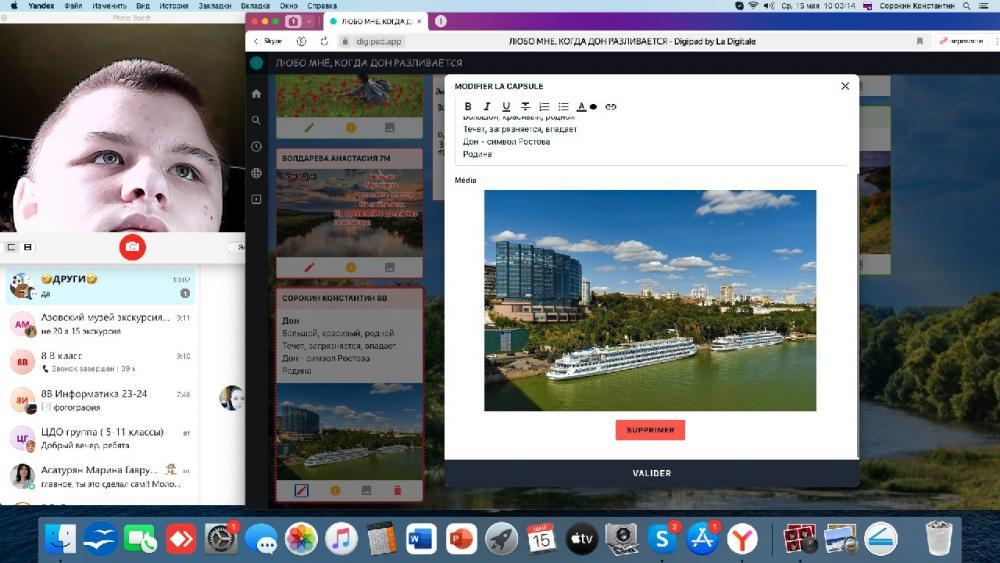Launch Photos from the Dock
Viewport: 1000px width, 563px height.
[x=301, y=539]
